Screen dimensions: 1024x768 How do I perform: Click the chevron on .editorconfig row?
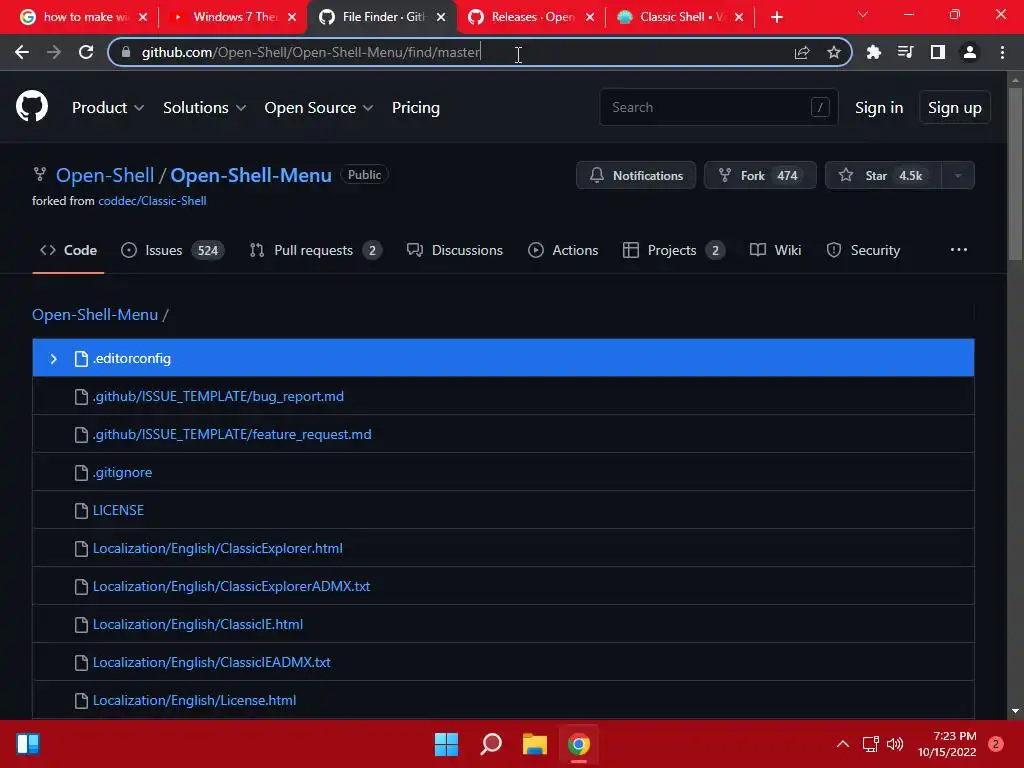(x=54, y=359)
